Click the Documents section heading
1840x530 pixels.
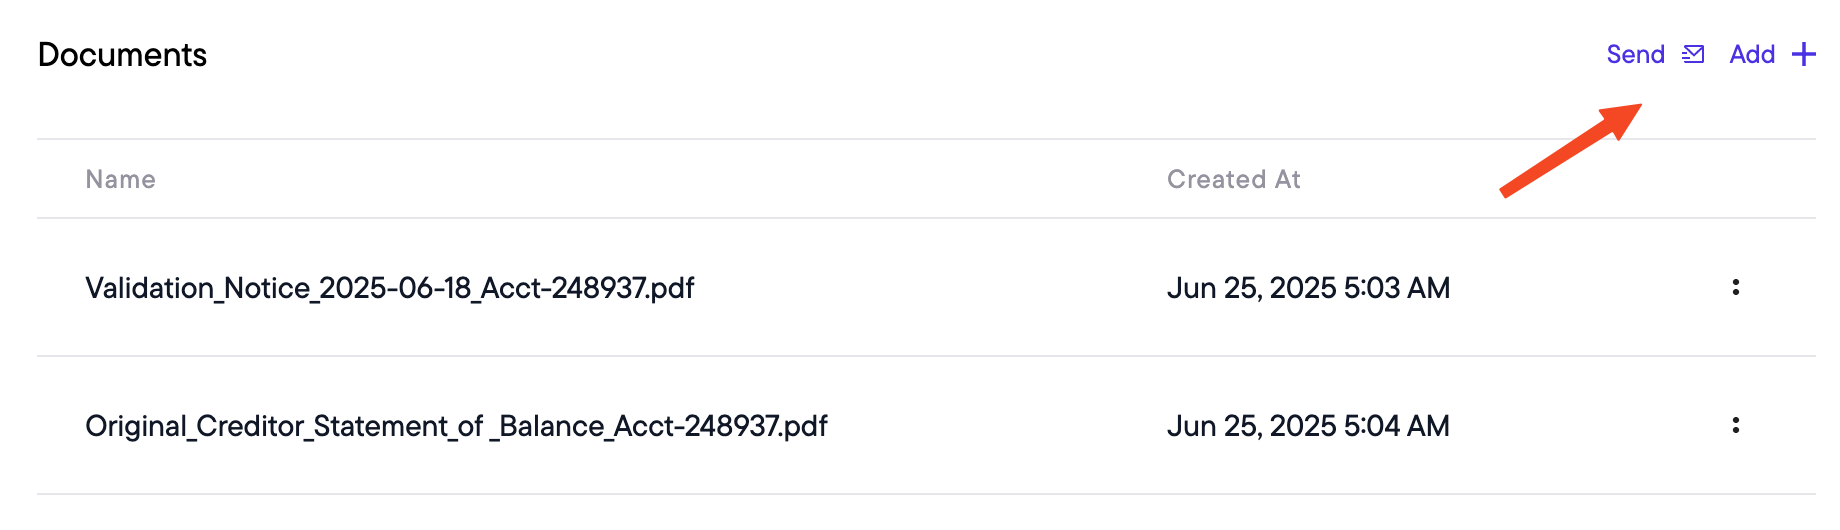(123, 55)
